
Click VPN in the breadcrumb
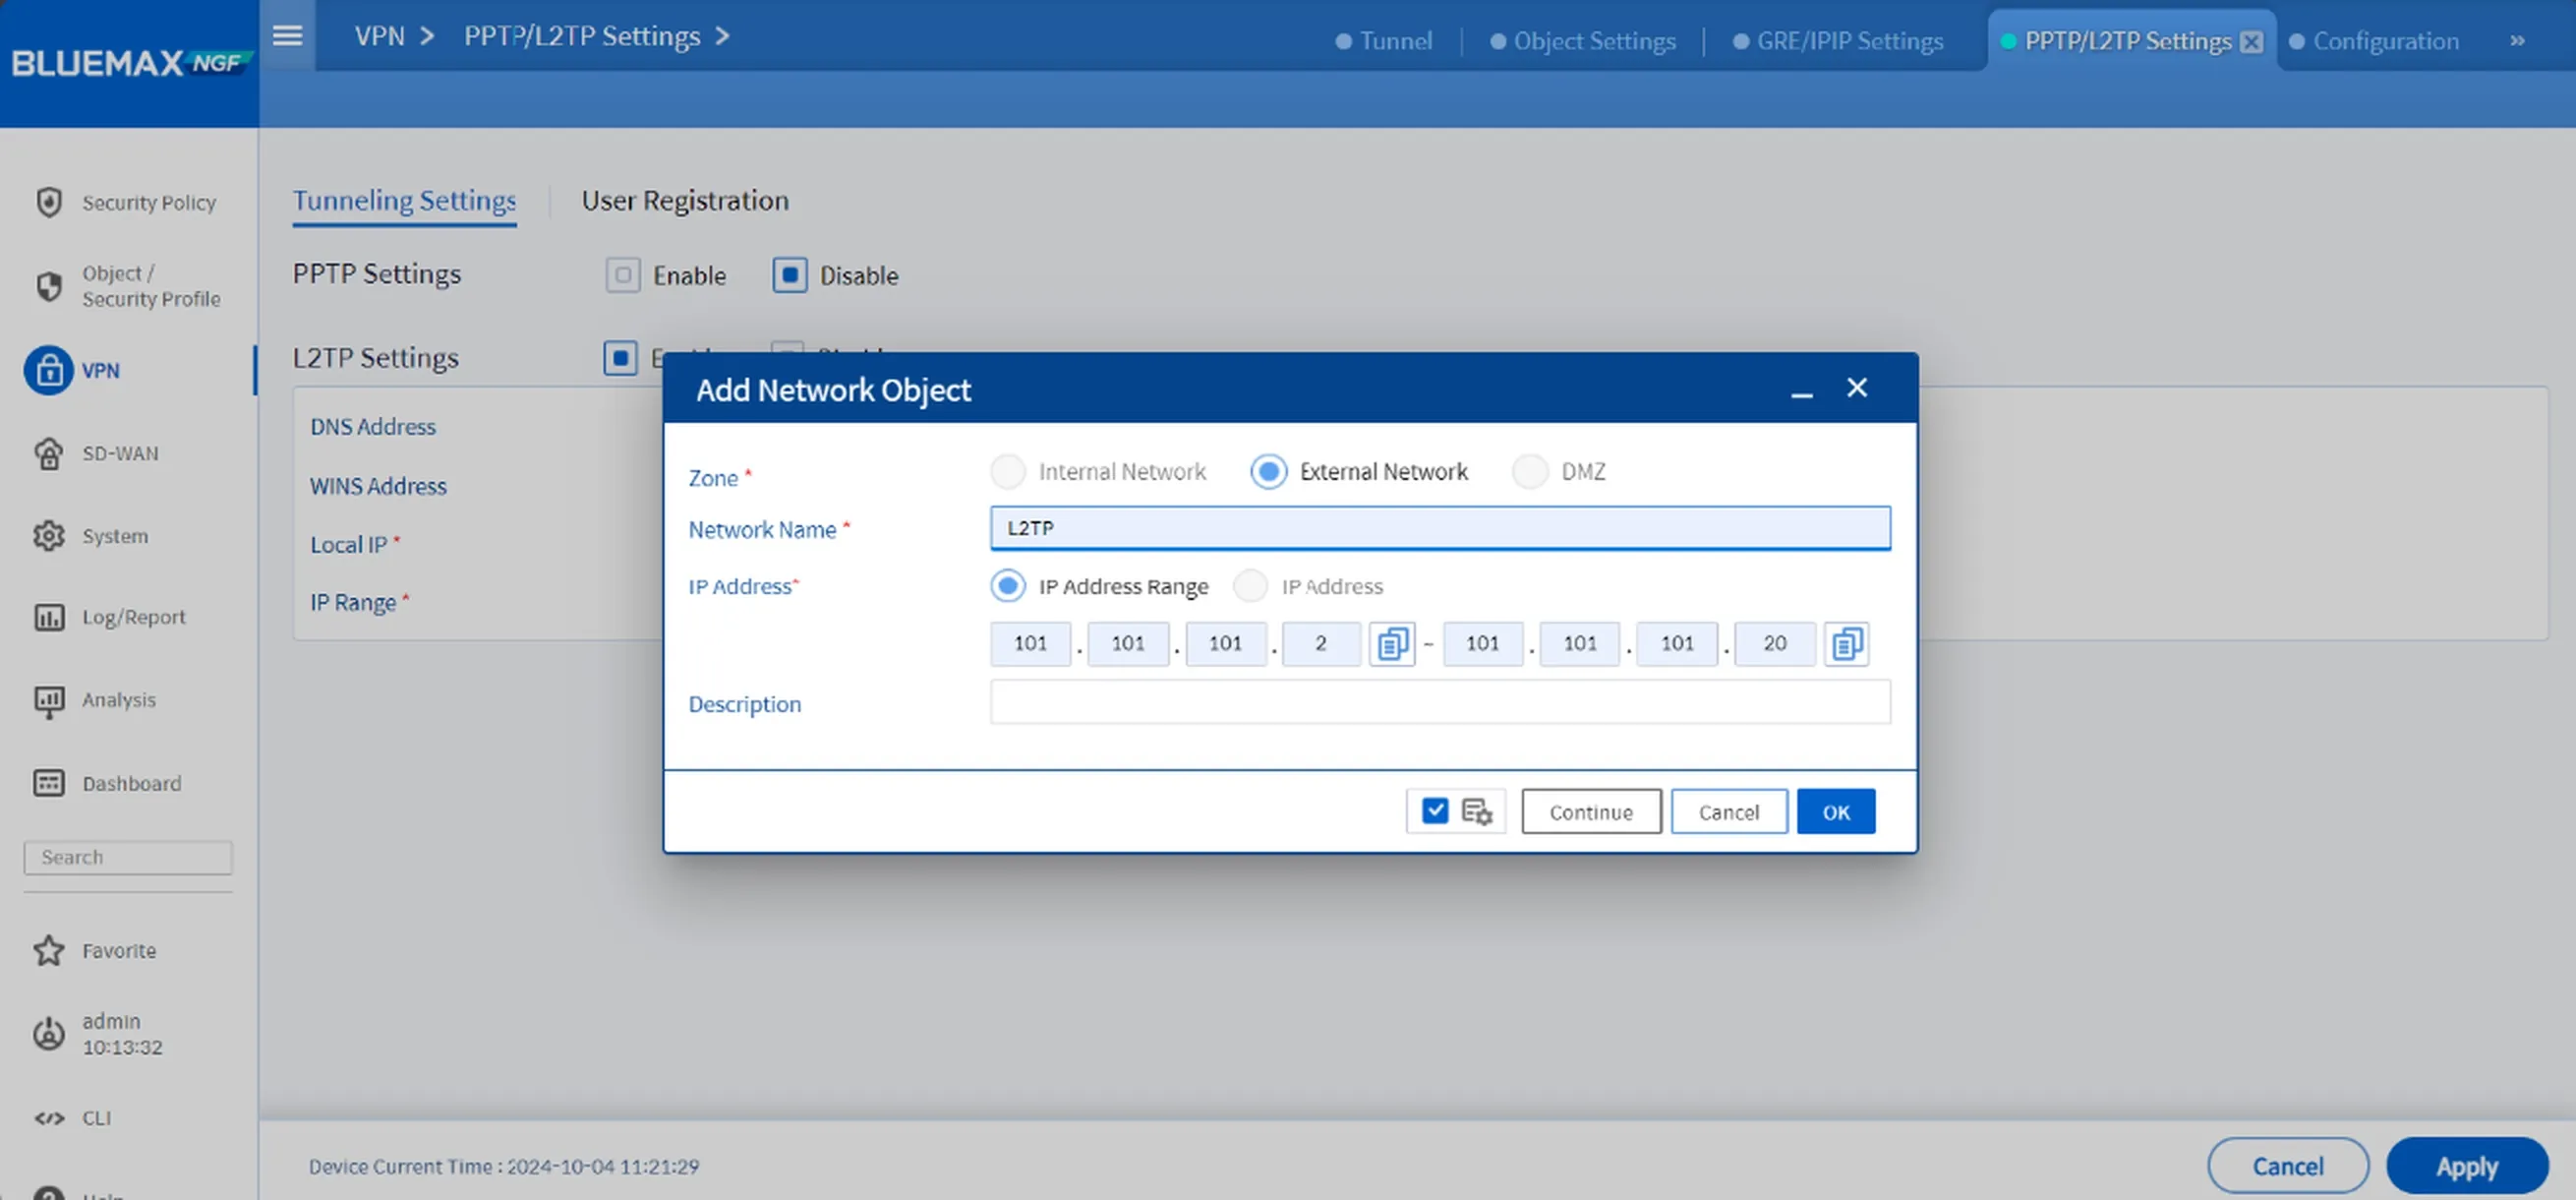point(380,36)
